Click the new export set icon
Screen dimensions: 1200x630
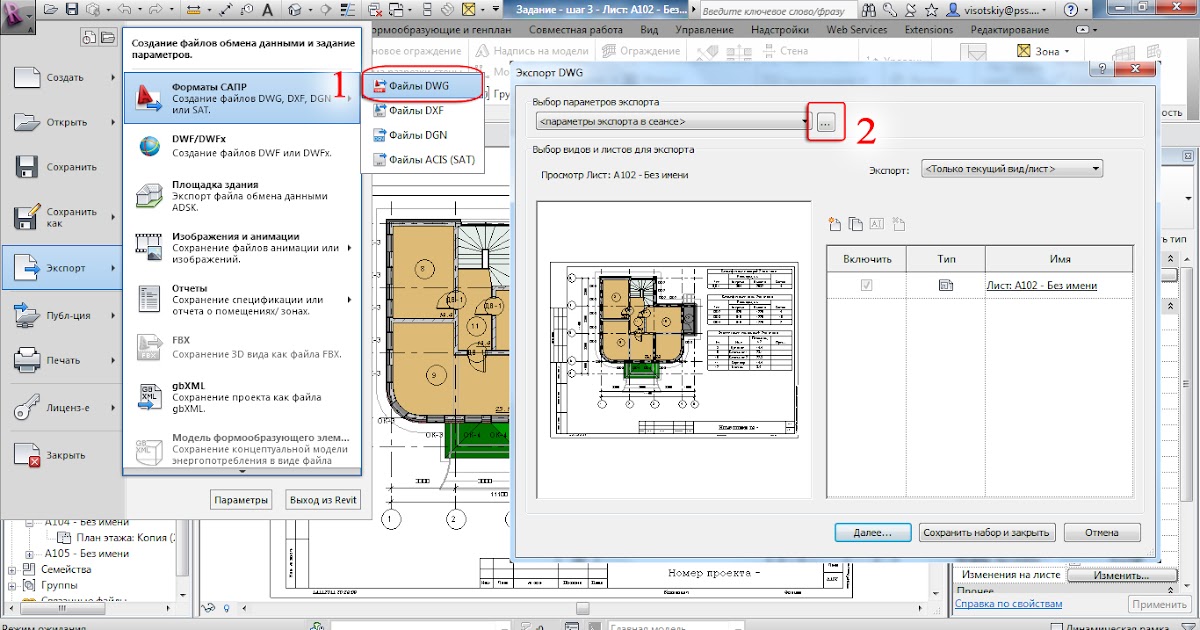pyautogui.click(x=836, y=224)
